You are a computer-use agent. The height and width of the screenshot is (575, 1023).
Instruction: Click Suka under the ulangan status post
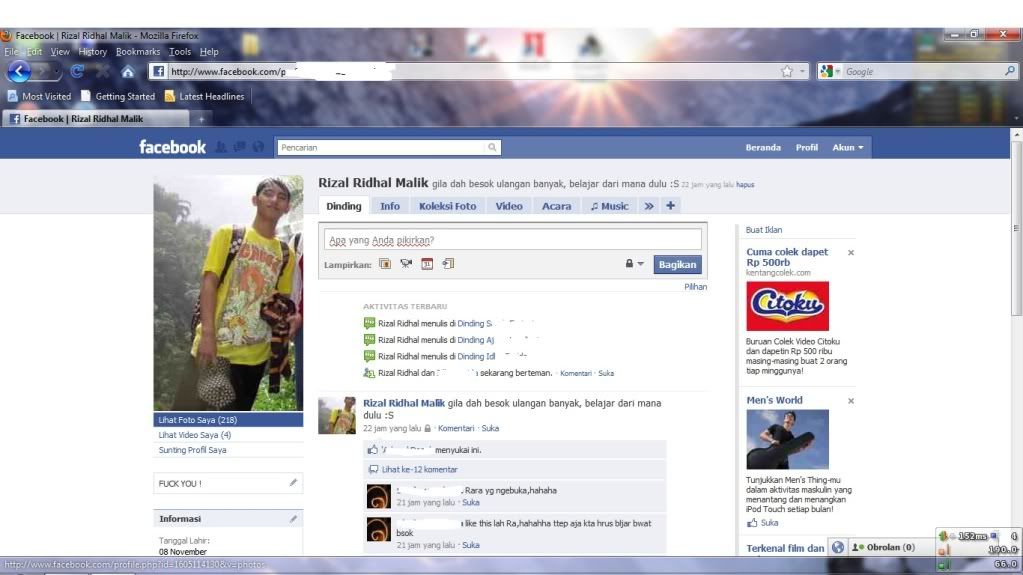pyautogui.click(x=490, y=428)
